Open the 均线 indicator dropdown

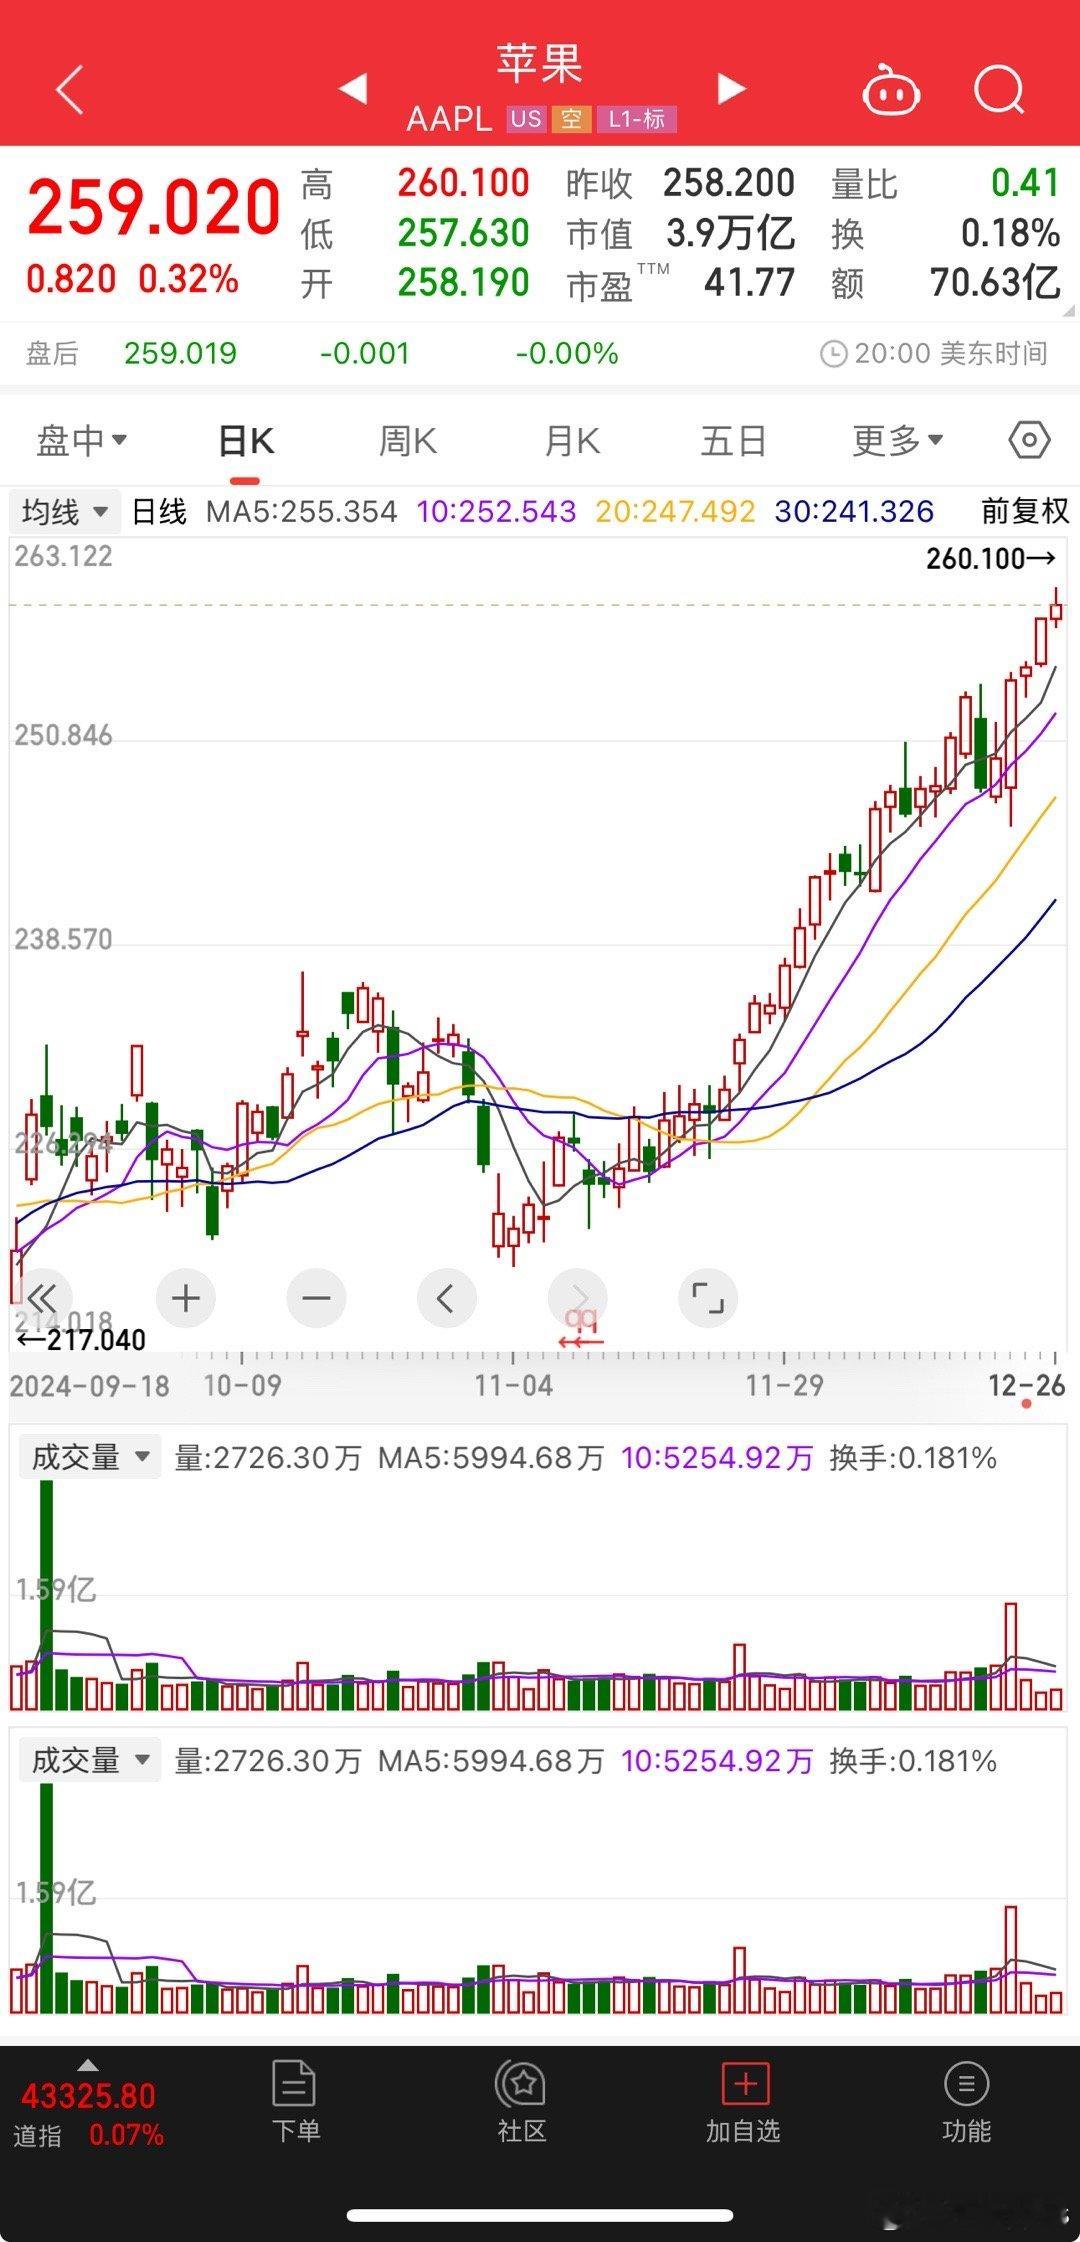(65, 512)
